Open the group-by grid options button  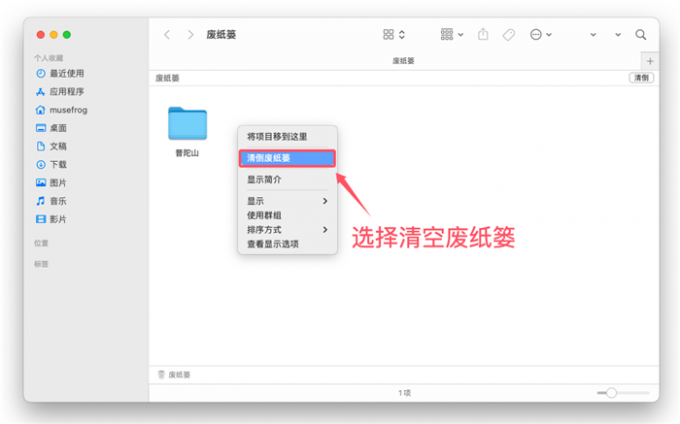(447, 34)
